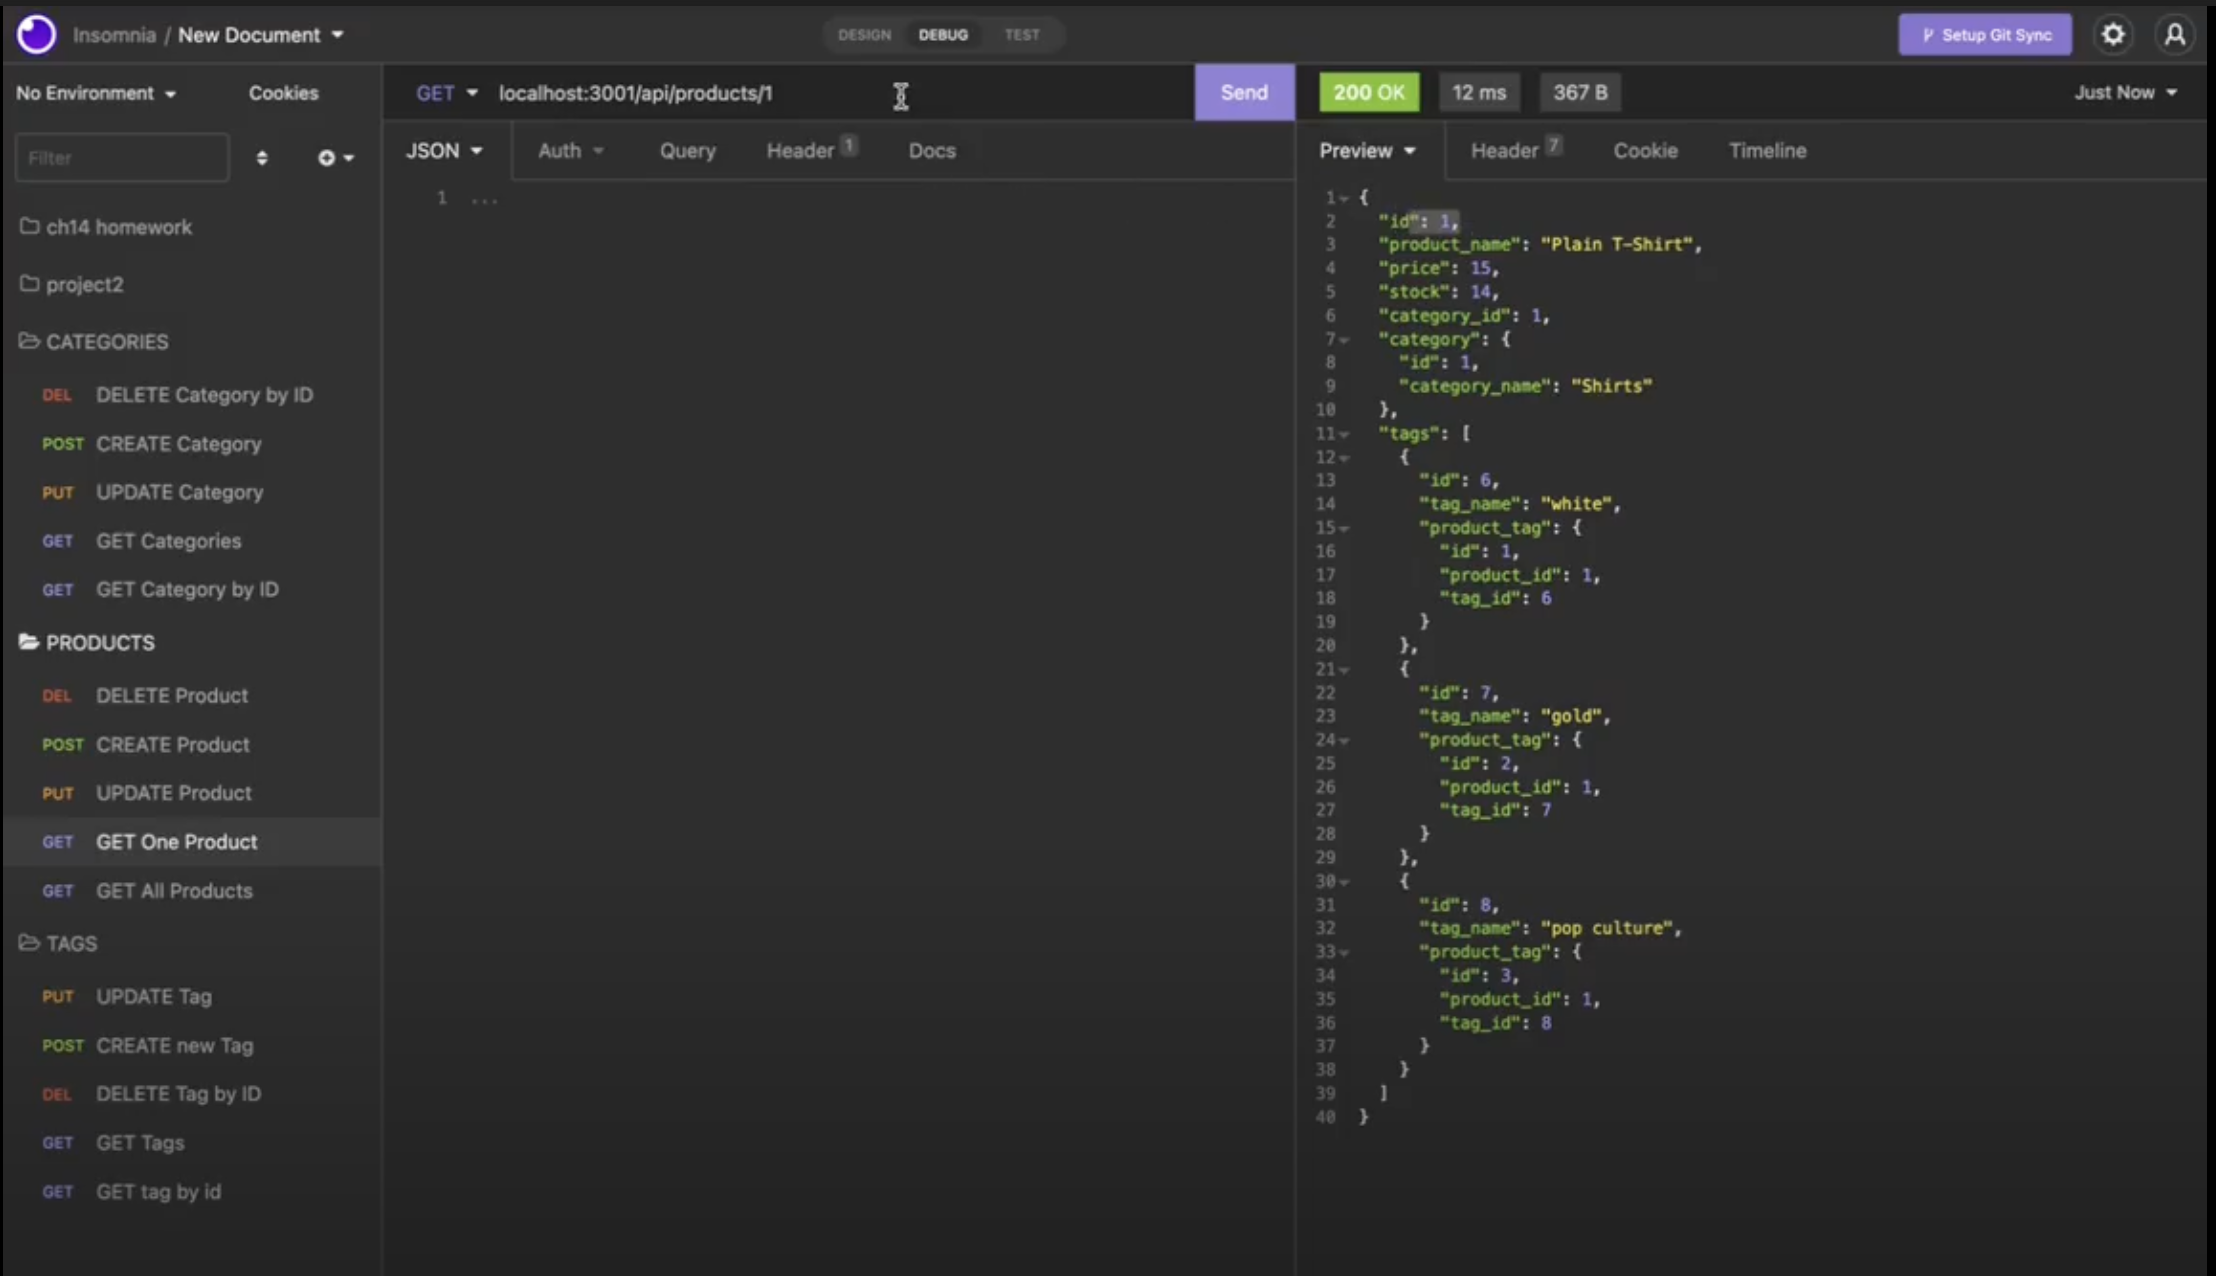
Task: Open the response Timeline tab
Action: [x=1767, y=151]
